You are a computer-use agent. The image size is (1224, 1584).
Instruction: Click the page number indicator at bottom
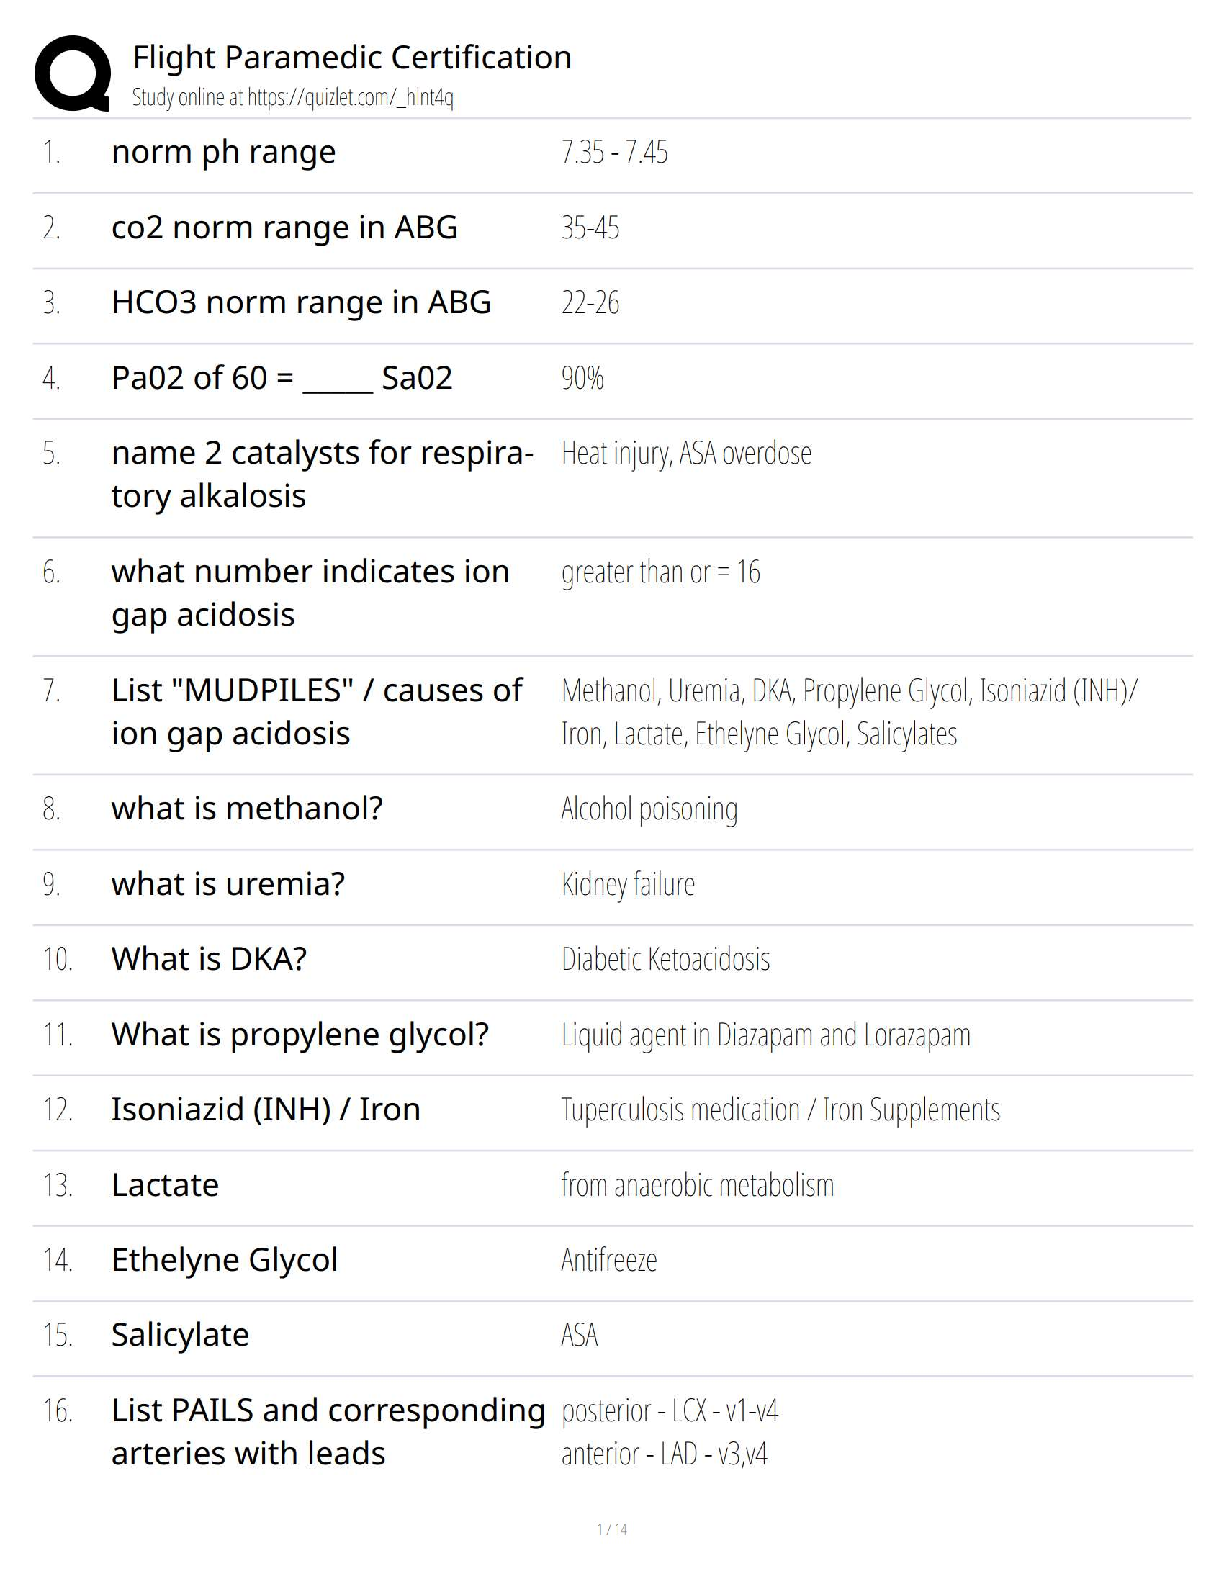point(612,1529)
